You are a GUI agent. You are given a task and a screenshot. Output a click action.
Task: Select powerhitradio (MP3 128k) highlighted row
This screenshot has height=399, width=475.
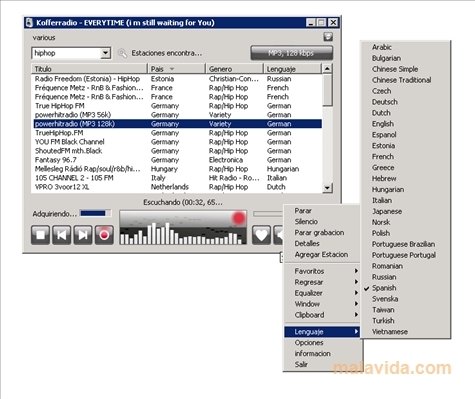coord(177,124)
